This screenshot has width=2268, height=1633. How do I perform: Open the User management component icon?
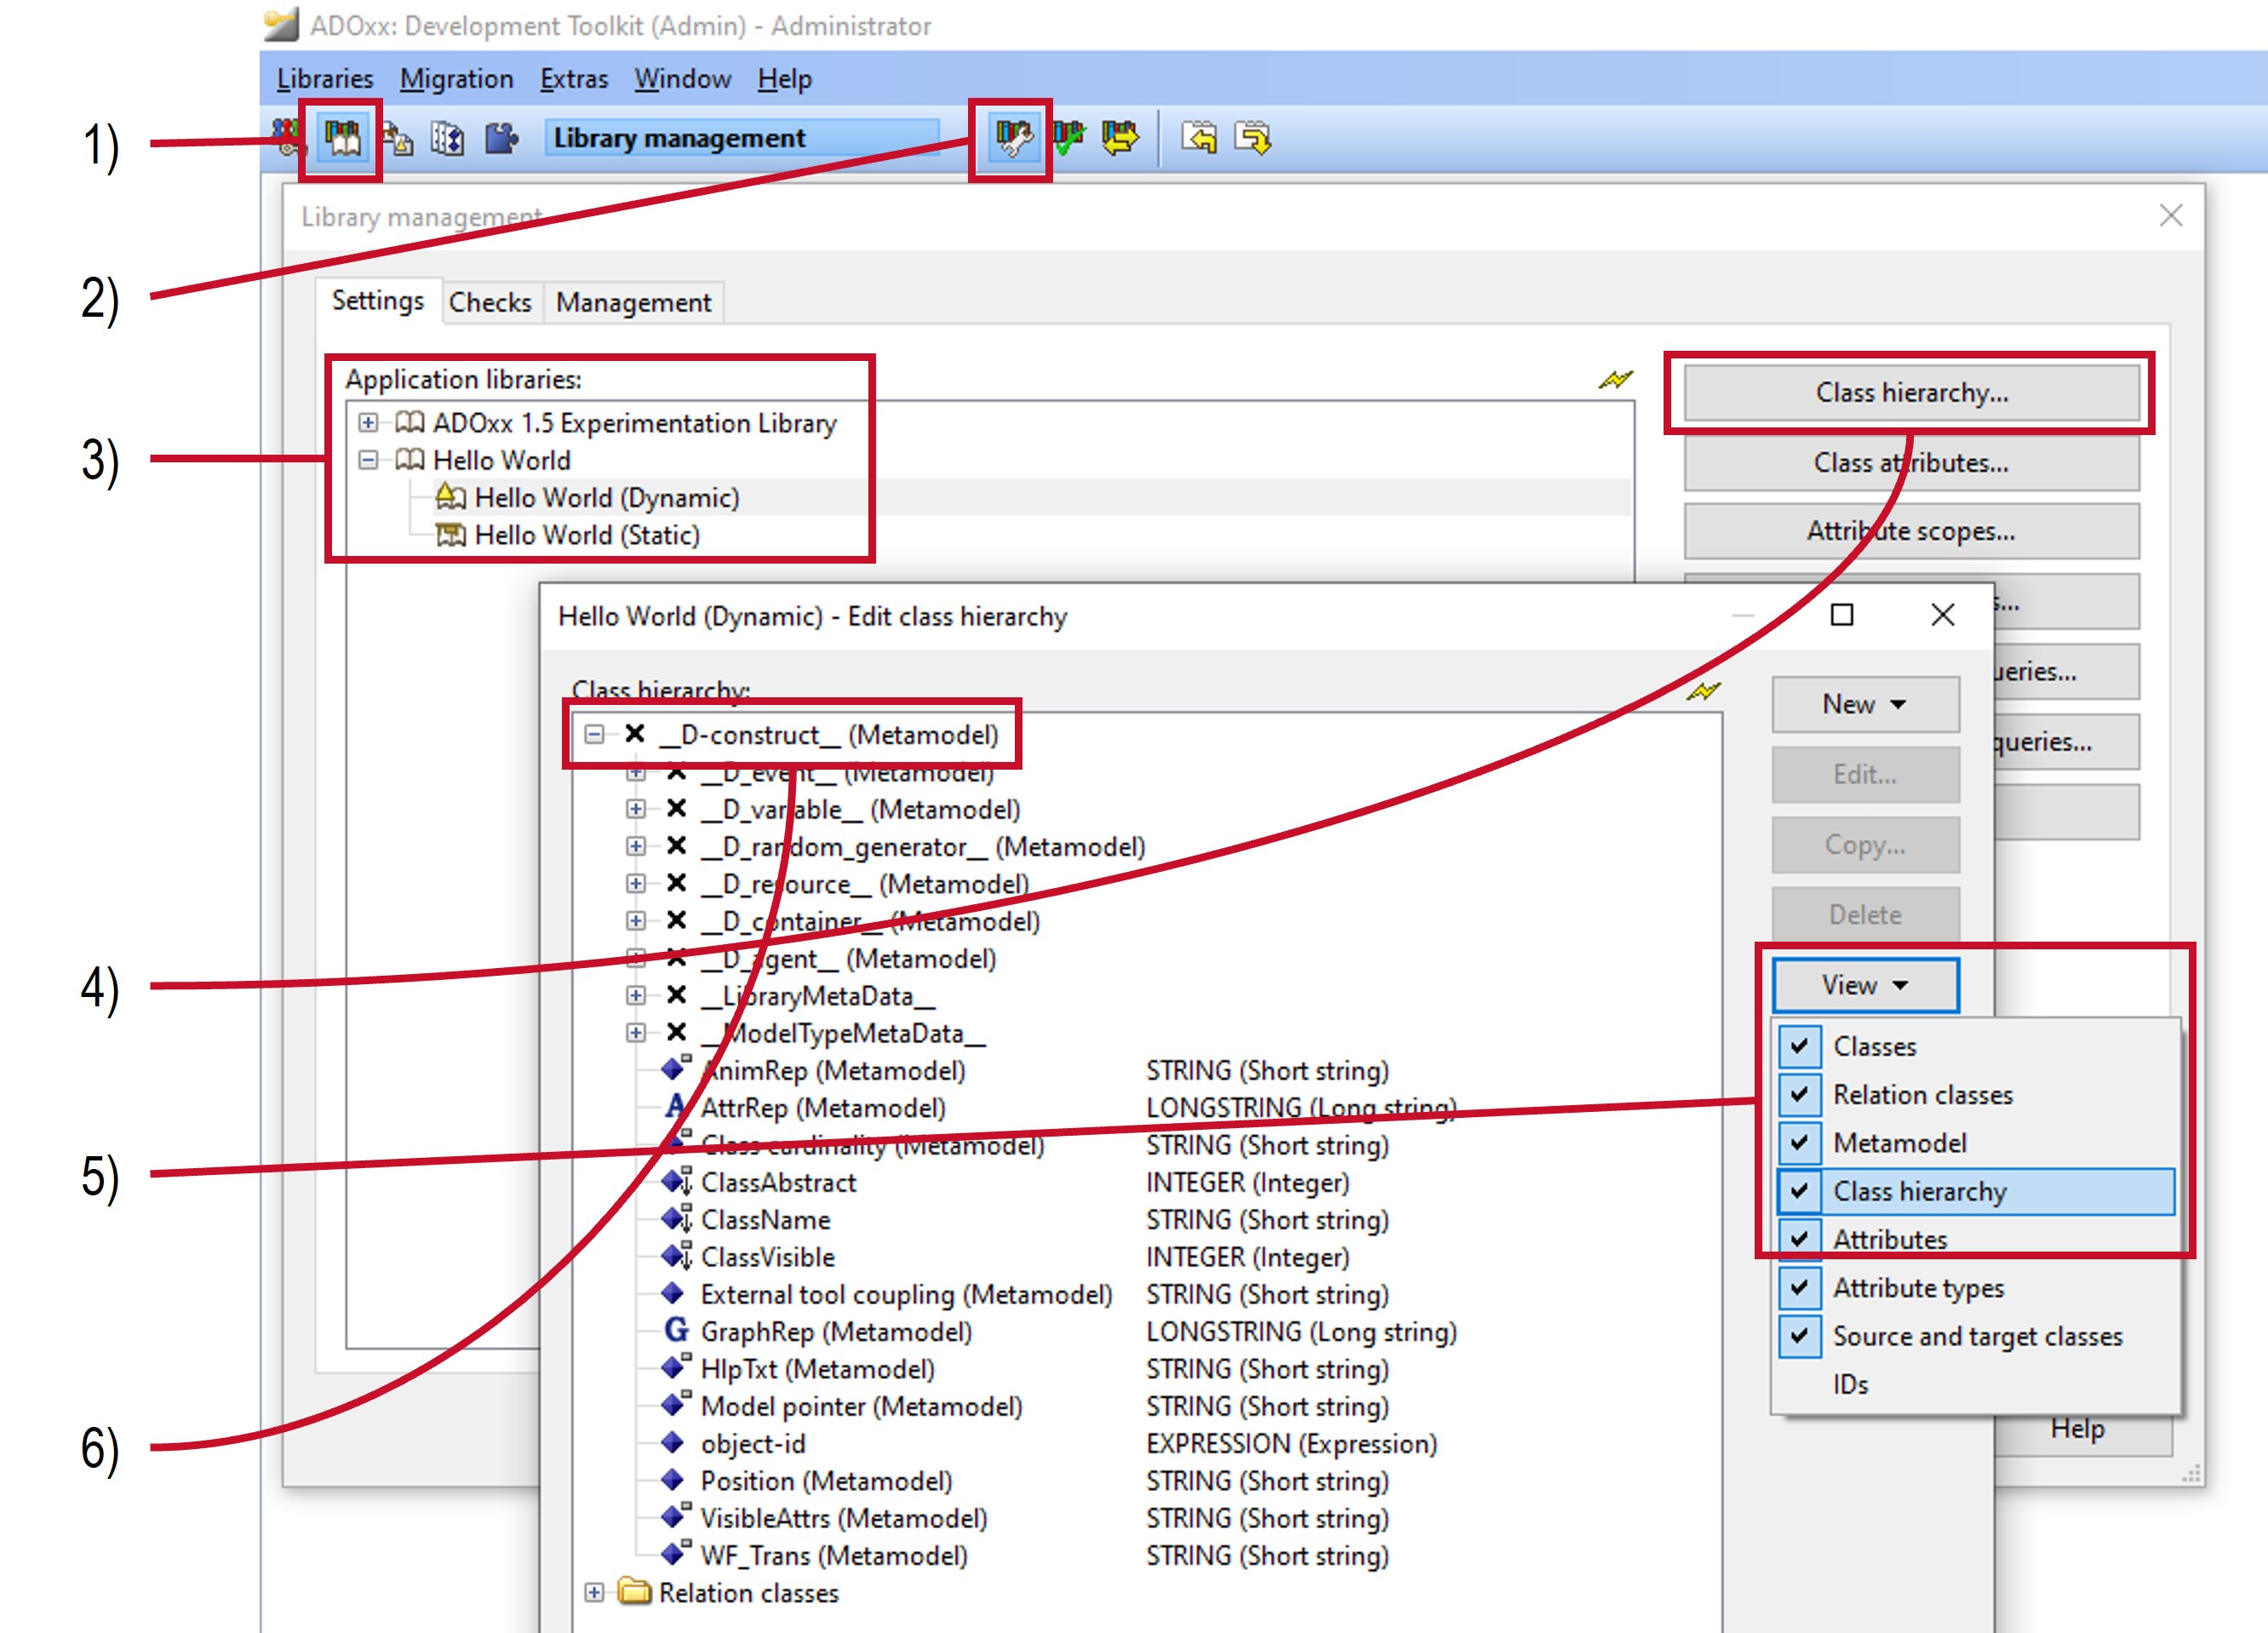coord(287,137)
